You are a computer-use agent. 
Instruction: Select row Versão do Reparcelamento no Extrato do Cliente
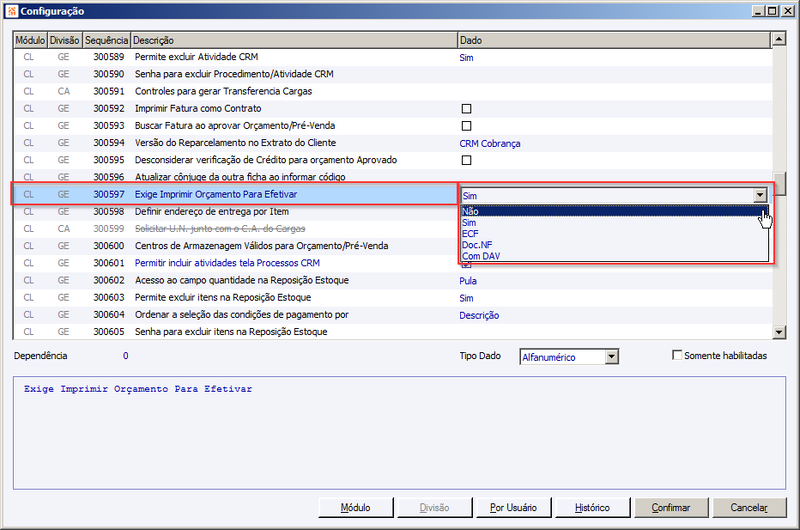point(392,143)
